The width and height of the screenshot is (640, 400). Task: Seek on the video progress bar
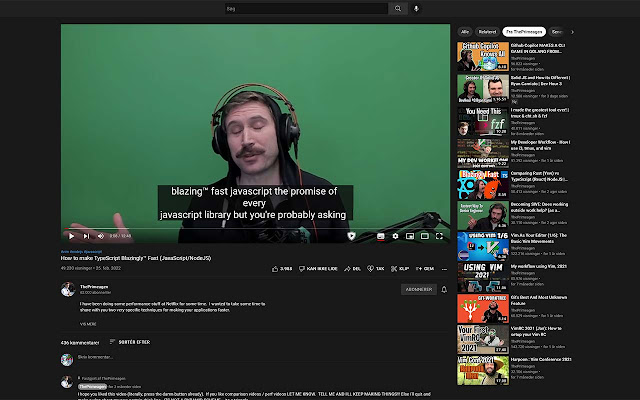tap(256, 229)
